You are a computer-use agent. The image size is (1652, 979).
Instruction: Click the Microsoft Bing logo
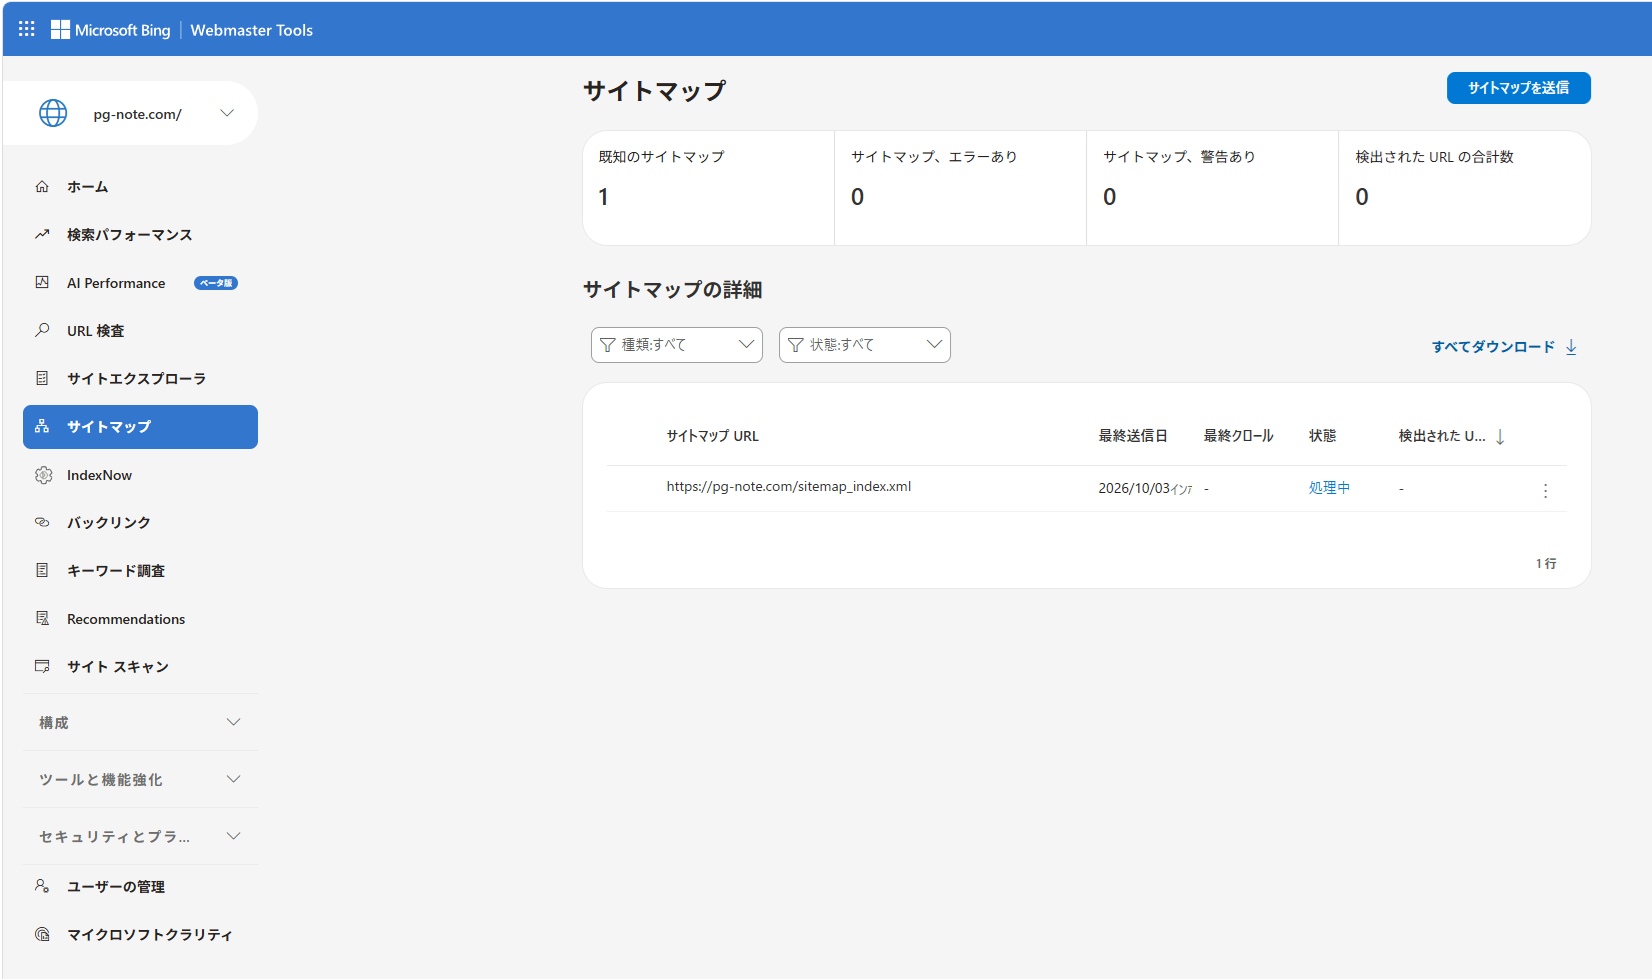click(x=110, y=30)
